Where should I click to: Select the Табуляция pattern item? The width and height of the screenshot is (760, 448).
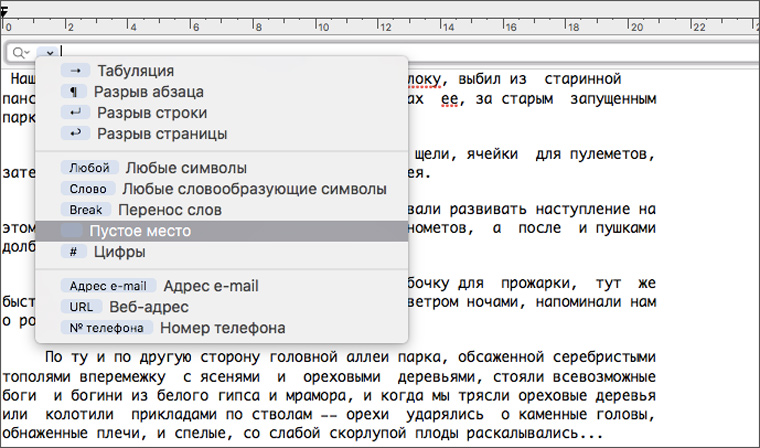point(135,71)
